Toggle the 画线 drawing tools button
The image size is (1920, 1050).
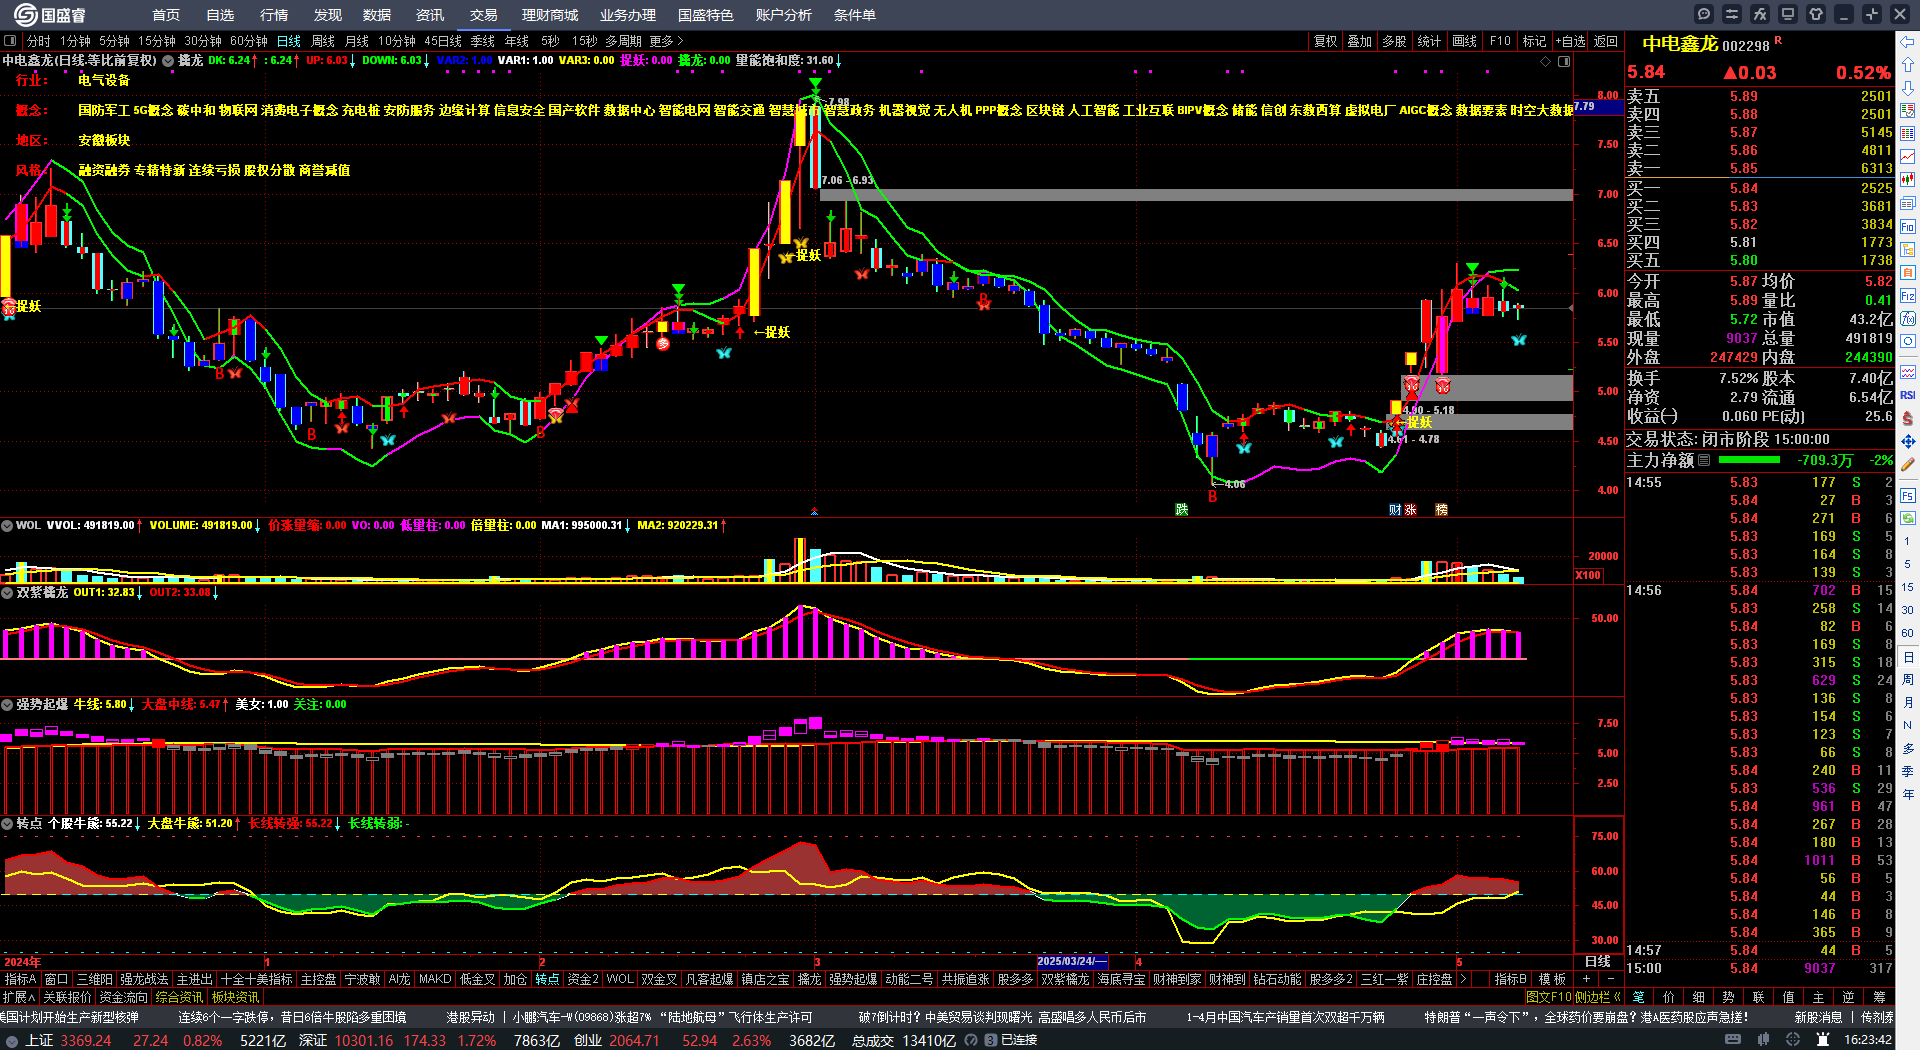(1465, 41)
